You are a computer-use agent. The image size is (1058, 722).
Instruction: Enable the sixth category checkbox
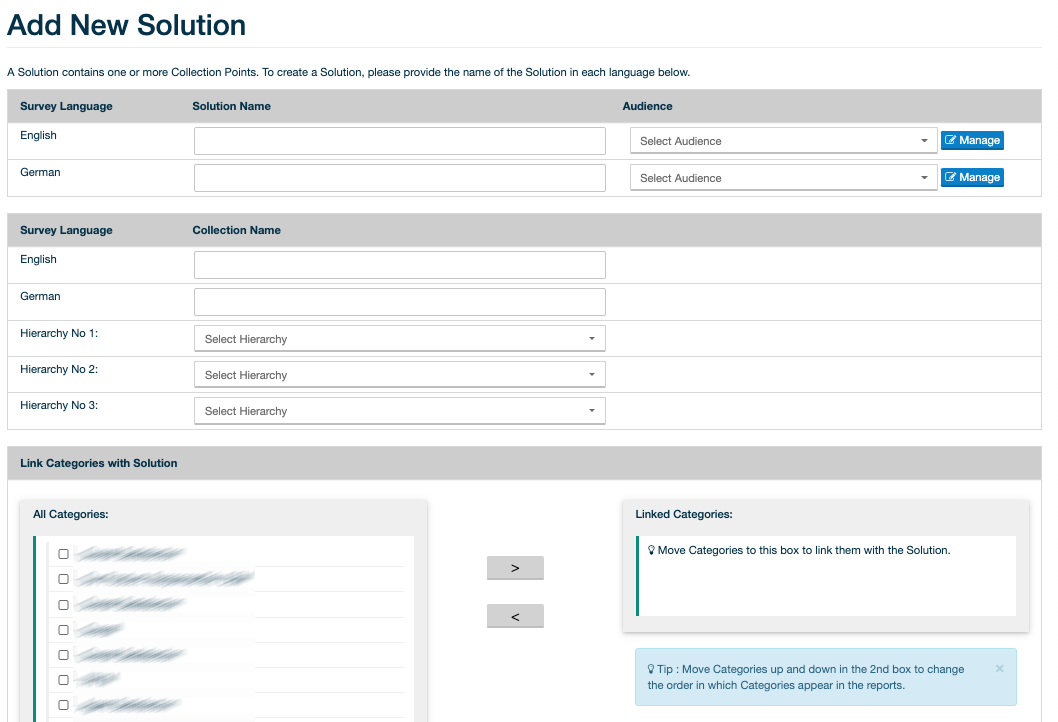click(64, 680)
